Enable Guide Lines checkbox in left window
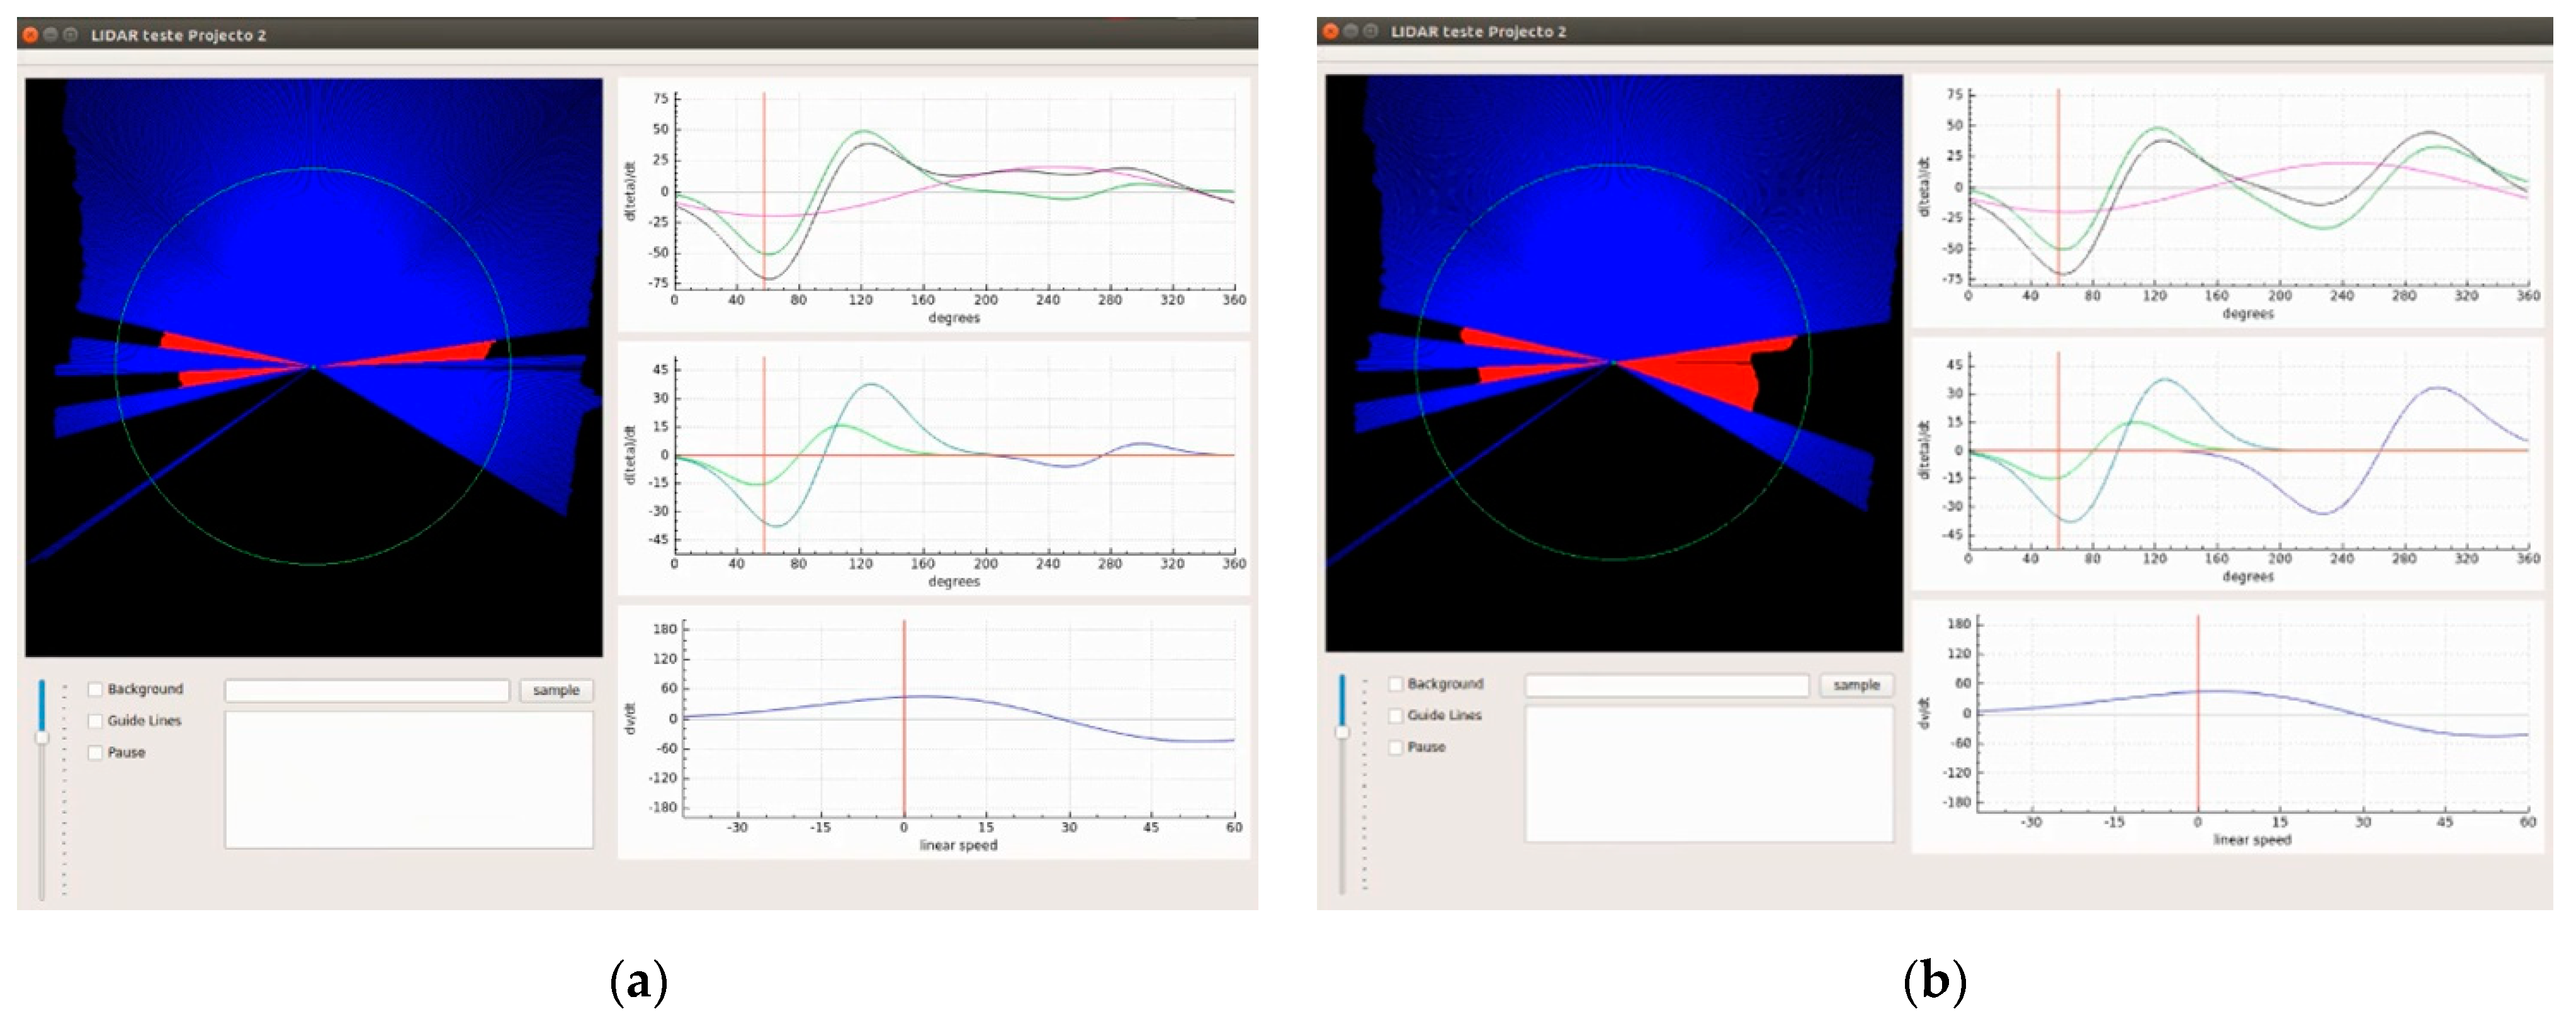This screenshot has height=1026, width=2576. click(96, 721)
